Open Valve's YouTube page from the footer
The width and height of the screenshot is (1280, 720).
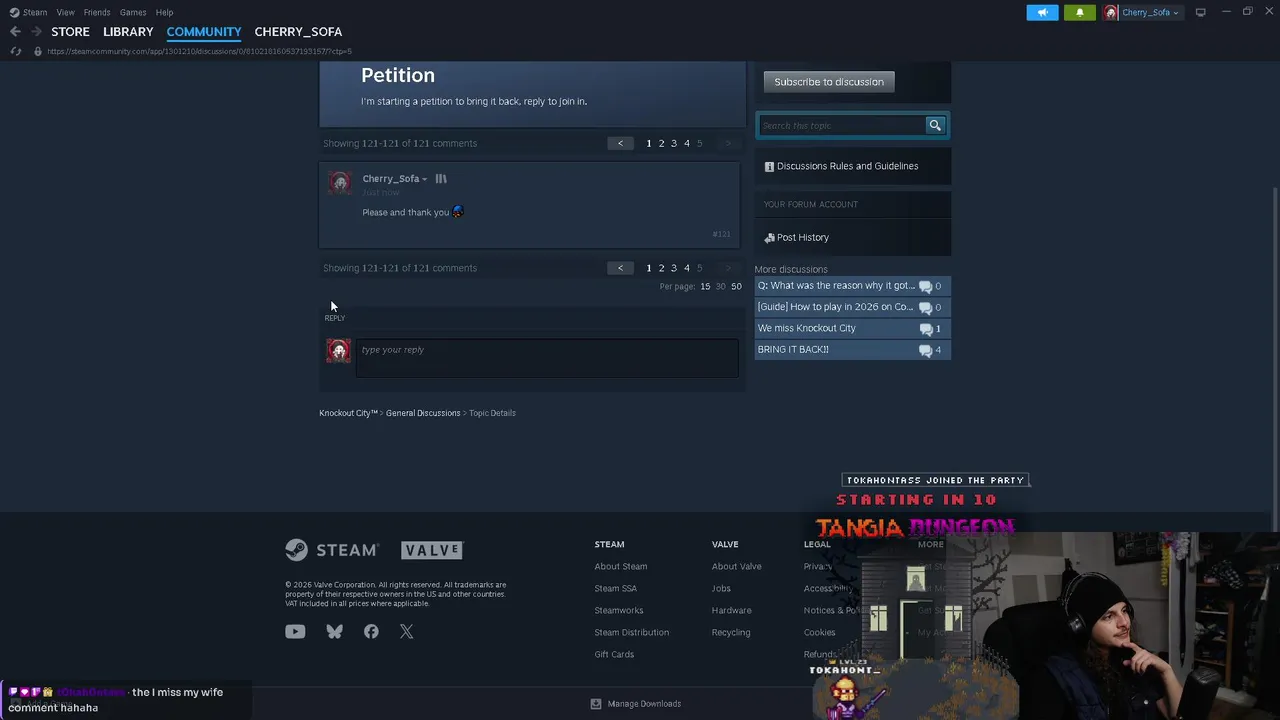295,631
